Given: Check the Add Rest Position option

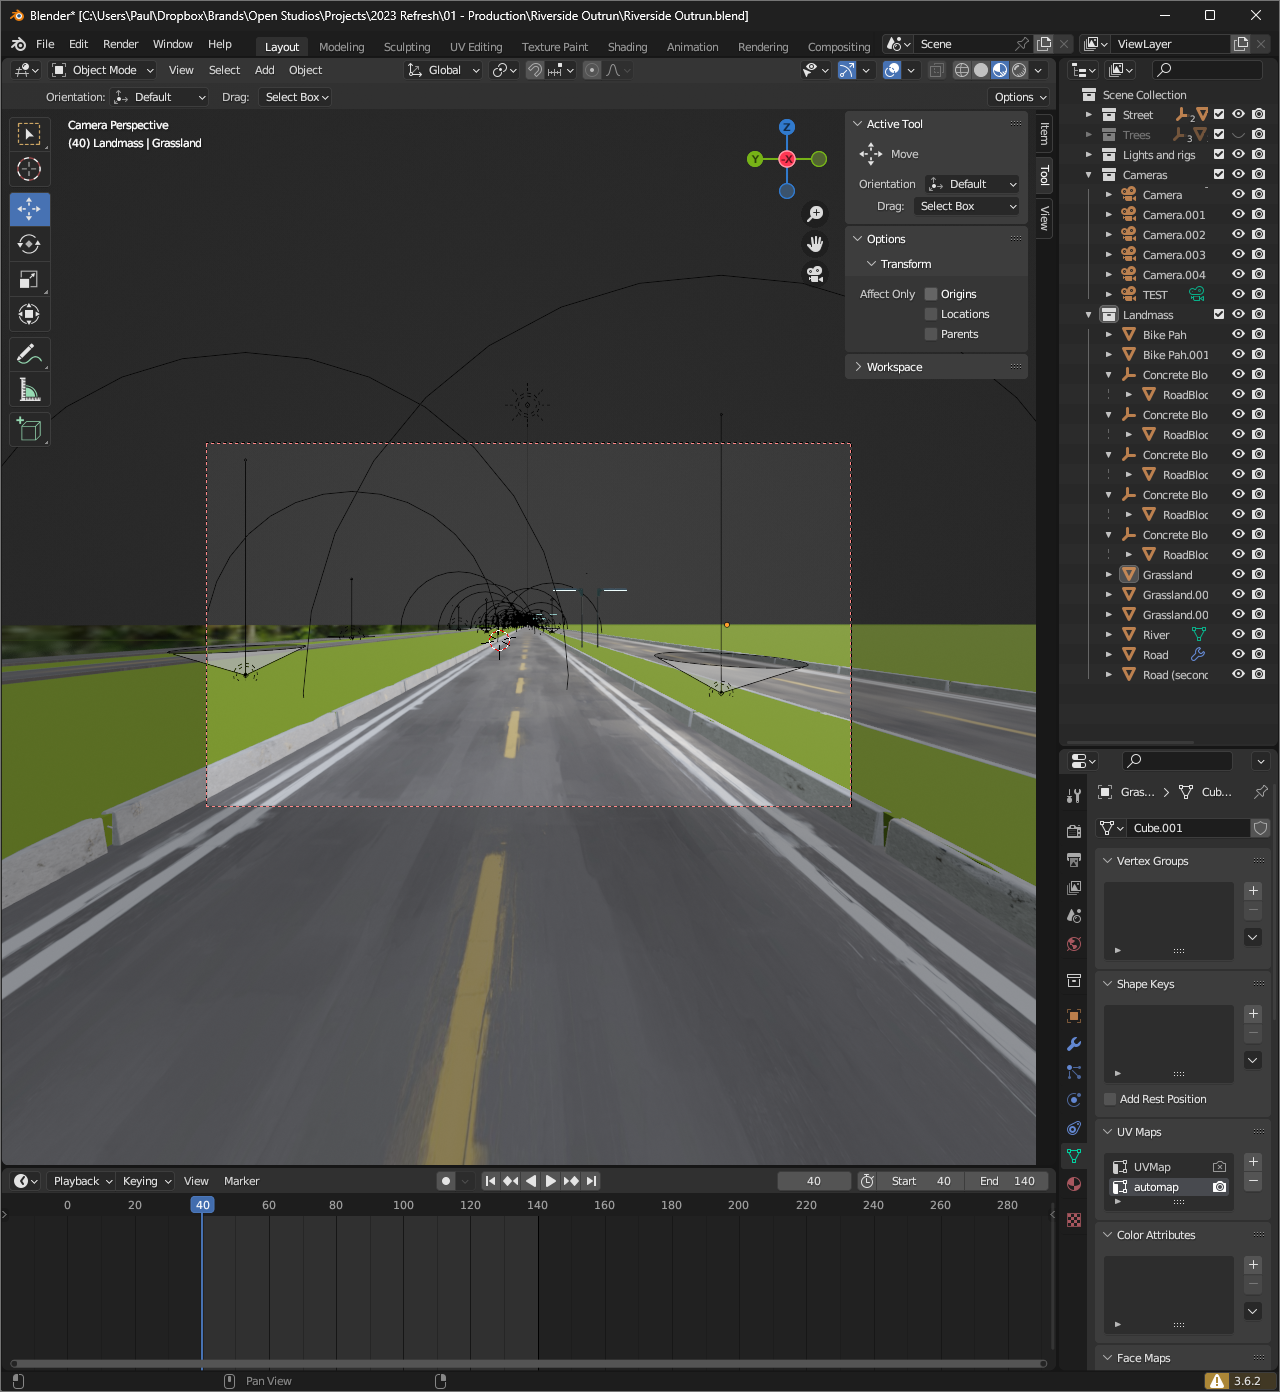Looking at the screenshot, I should [x=1110, y=1099].
